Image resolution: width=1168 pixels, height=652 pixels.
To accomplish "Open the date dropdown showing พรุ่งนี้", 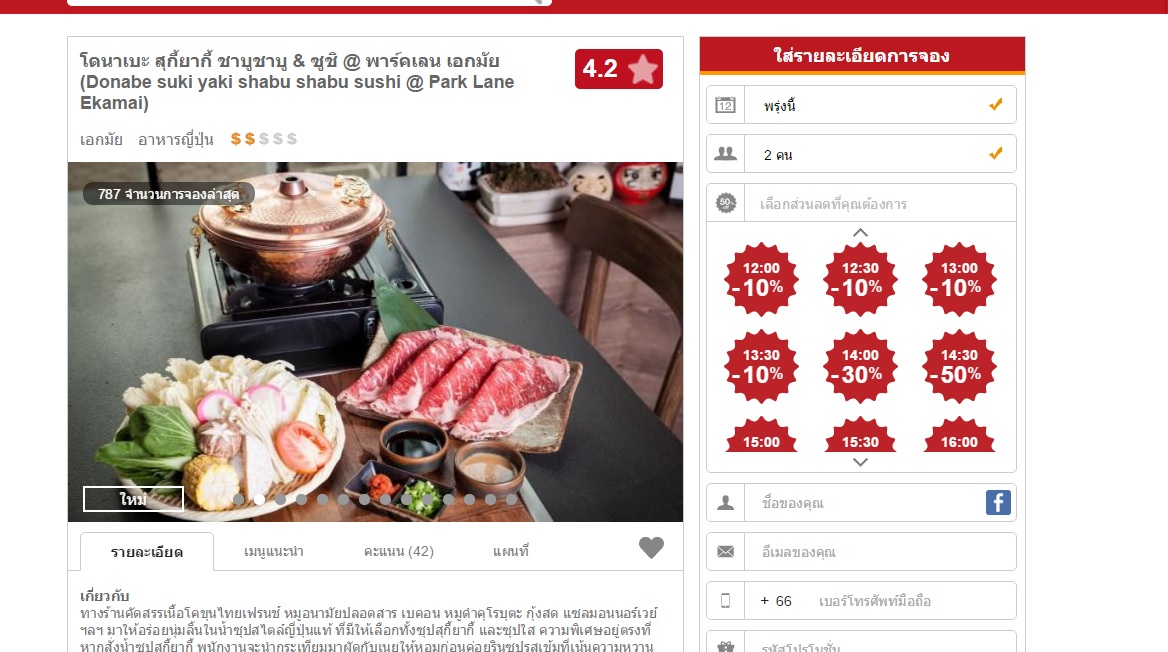I will point(861,105).
